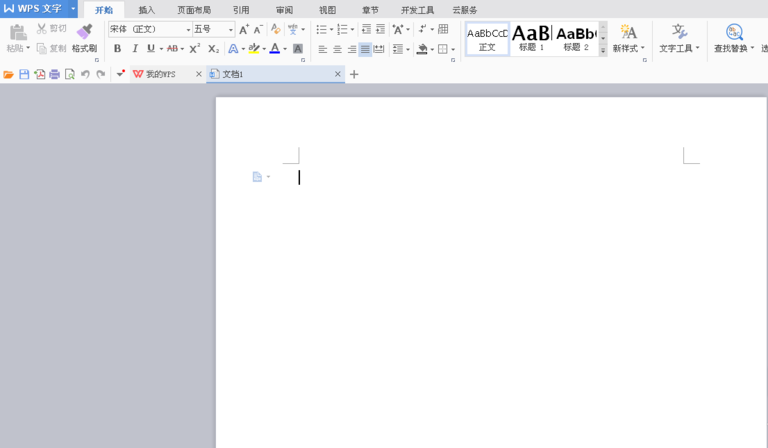This screenshot has width=768, height=448.
Task: Undo the last action with the undo arrow
Action: pos(85,74)
